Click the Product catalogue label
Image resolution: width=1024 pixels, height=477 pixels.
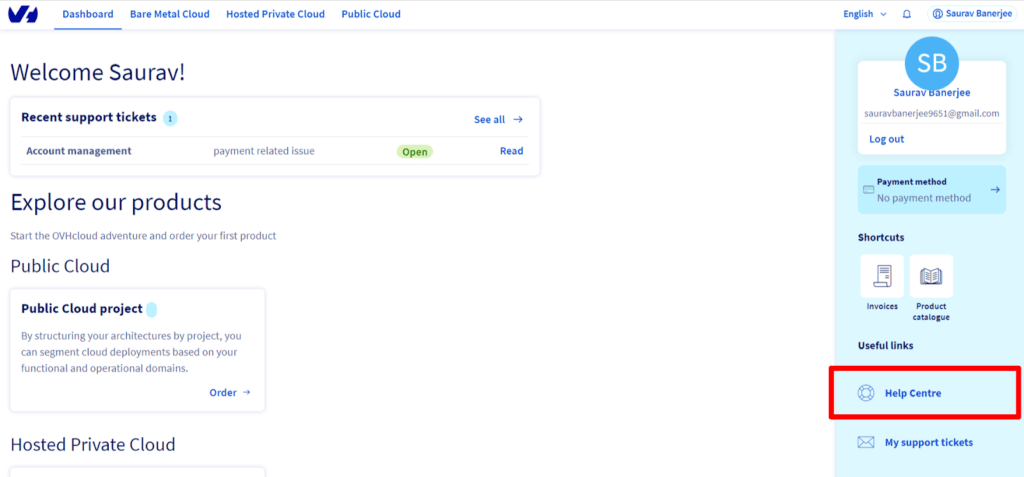click(x=931, y=312)
